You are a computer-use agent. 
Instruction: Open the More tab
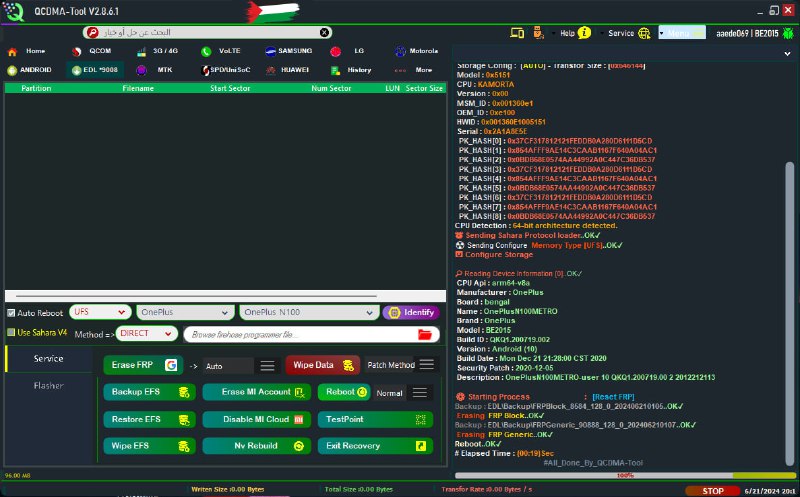coord(414,70)
